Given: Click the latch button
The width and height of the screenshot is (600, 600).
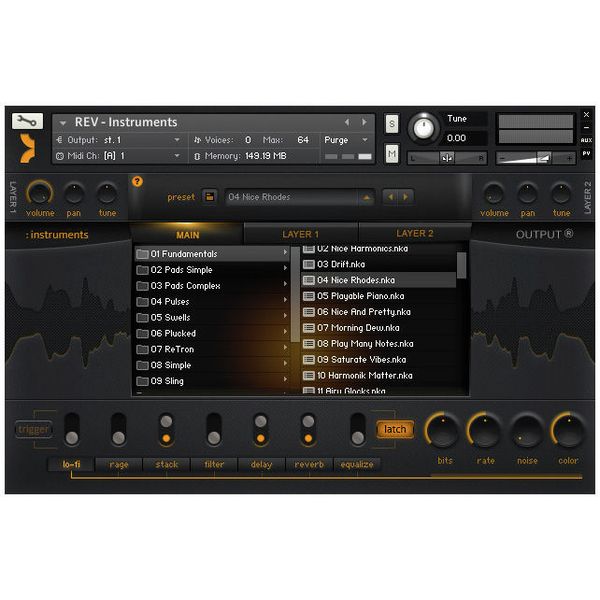Looking at the screenshot, I should 395,429.
